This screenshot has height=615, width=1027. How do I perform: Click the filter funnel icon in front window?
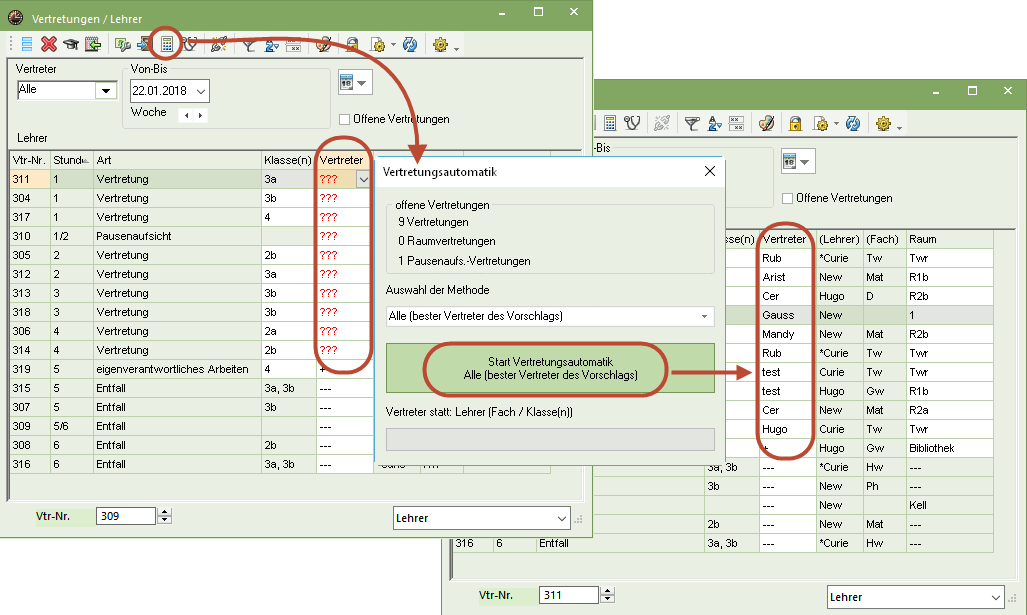tap(249, 45)
